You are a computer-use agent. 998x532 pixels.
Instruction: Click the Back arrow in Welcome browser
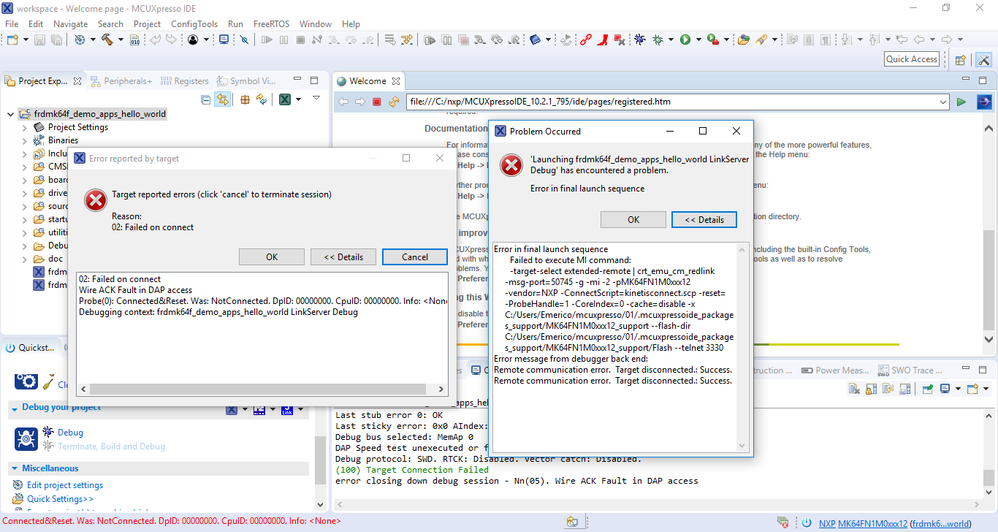pyautogui.click(x=343, y=102)
